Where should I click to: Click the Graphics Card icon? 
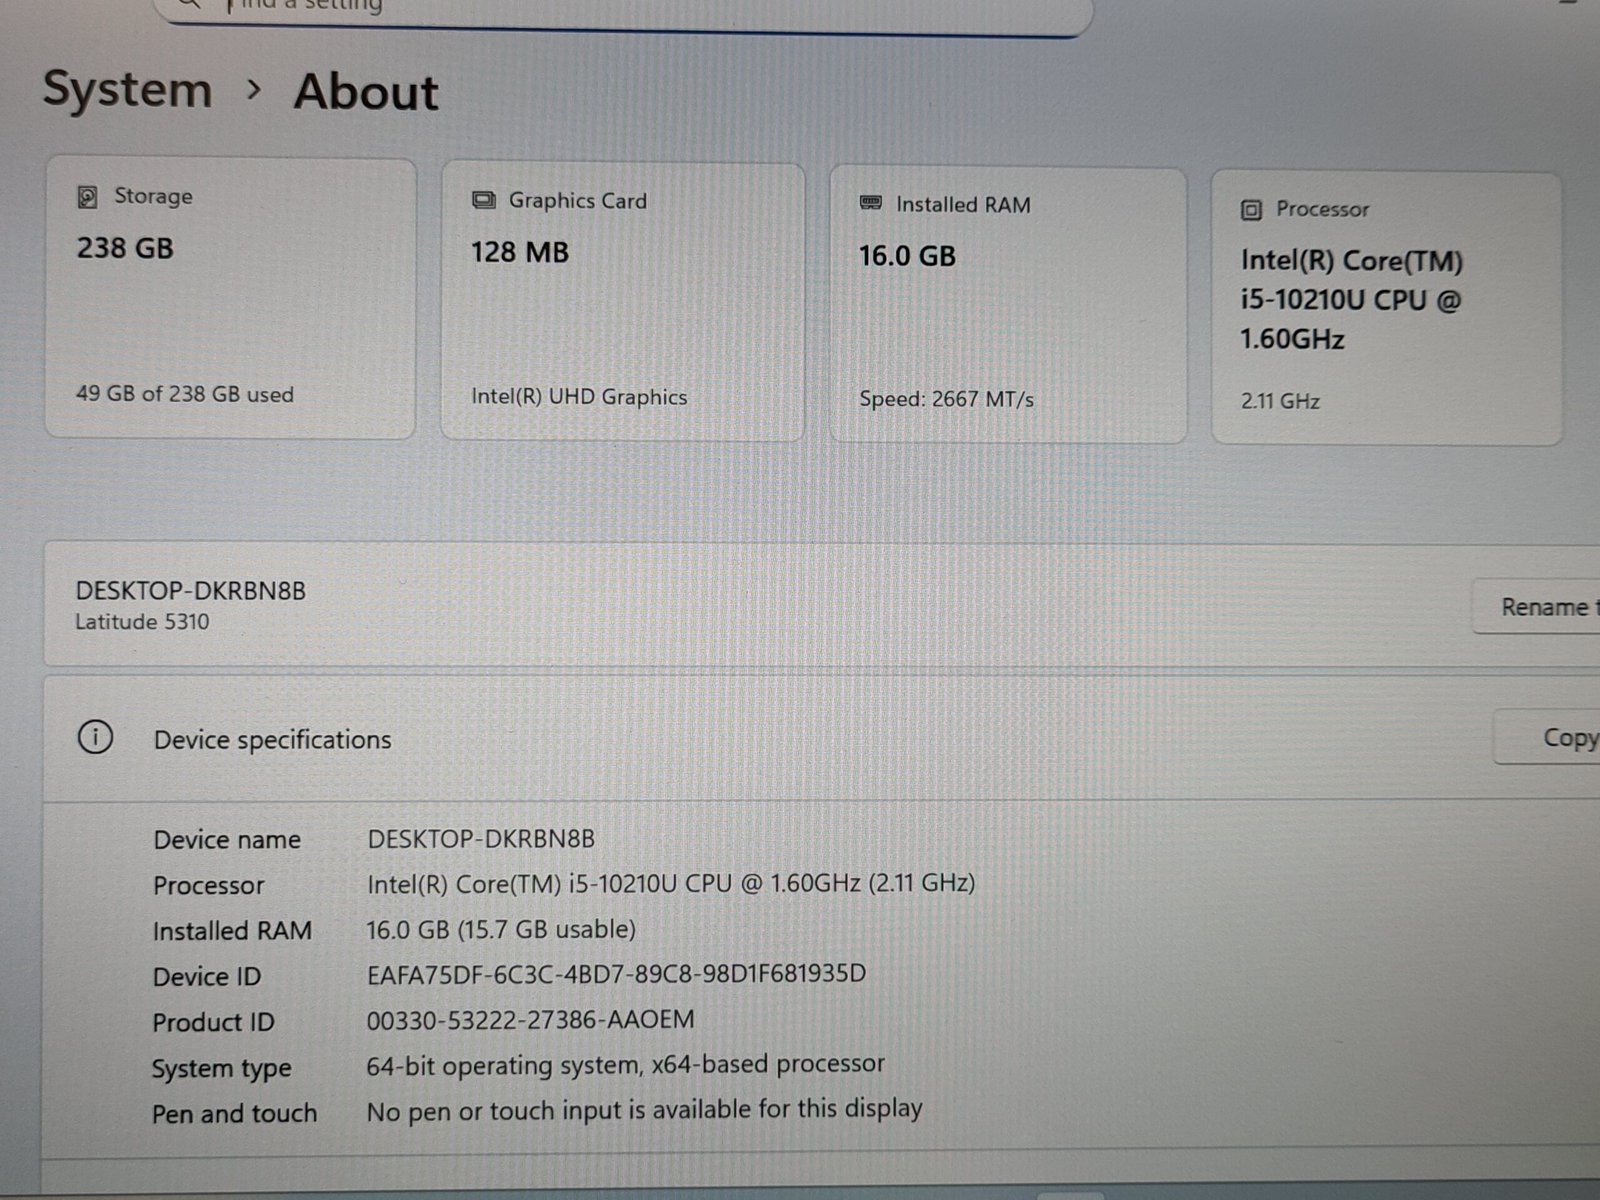484,201
